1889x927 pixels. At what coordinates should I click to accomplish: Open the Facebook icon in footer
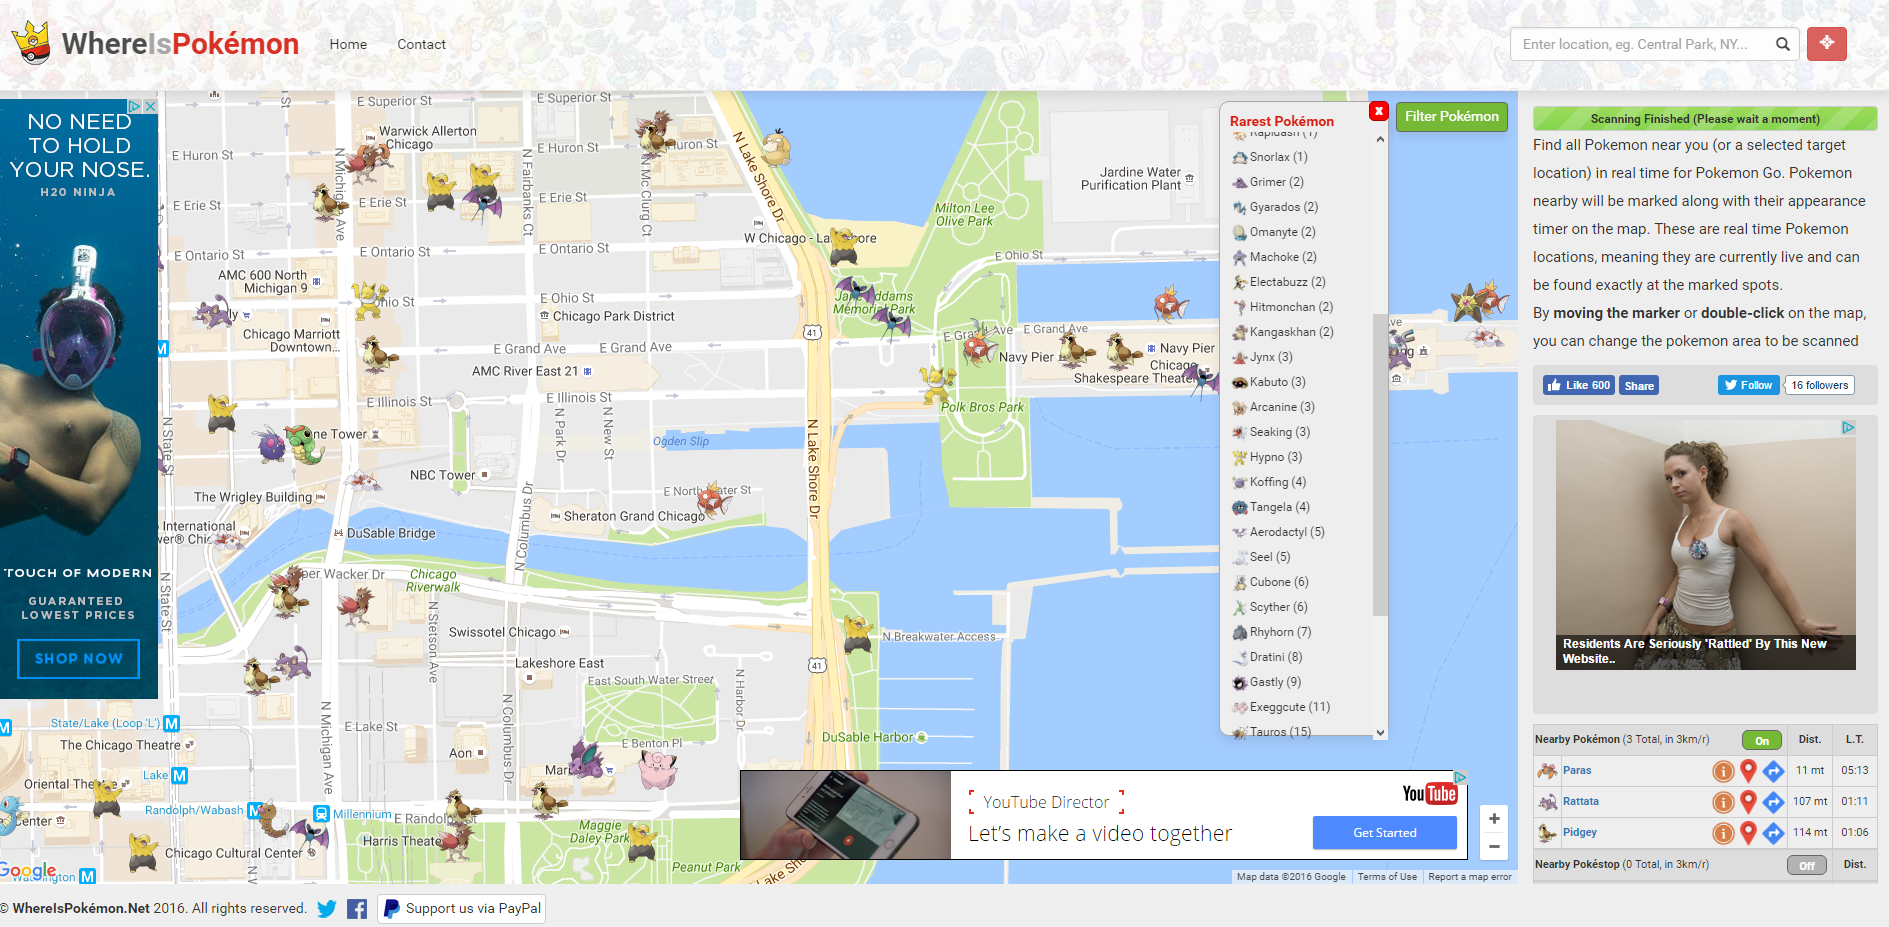[357, 909]
